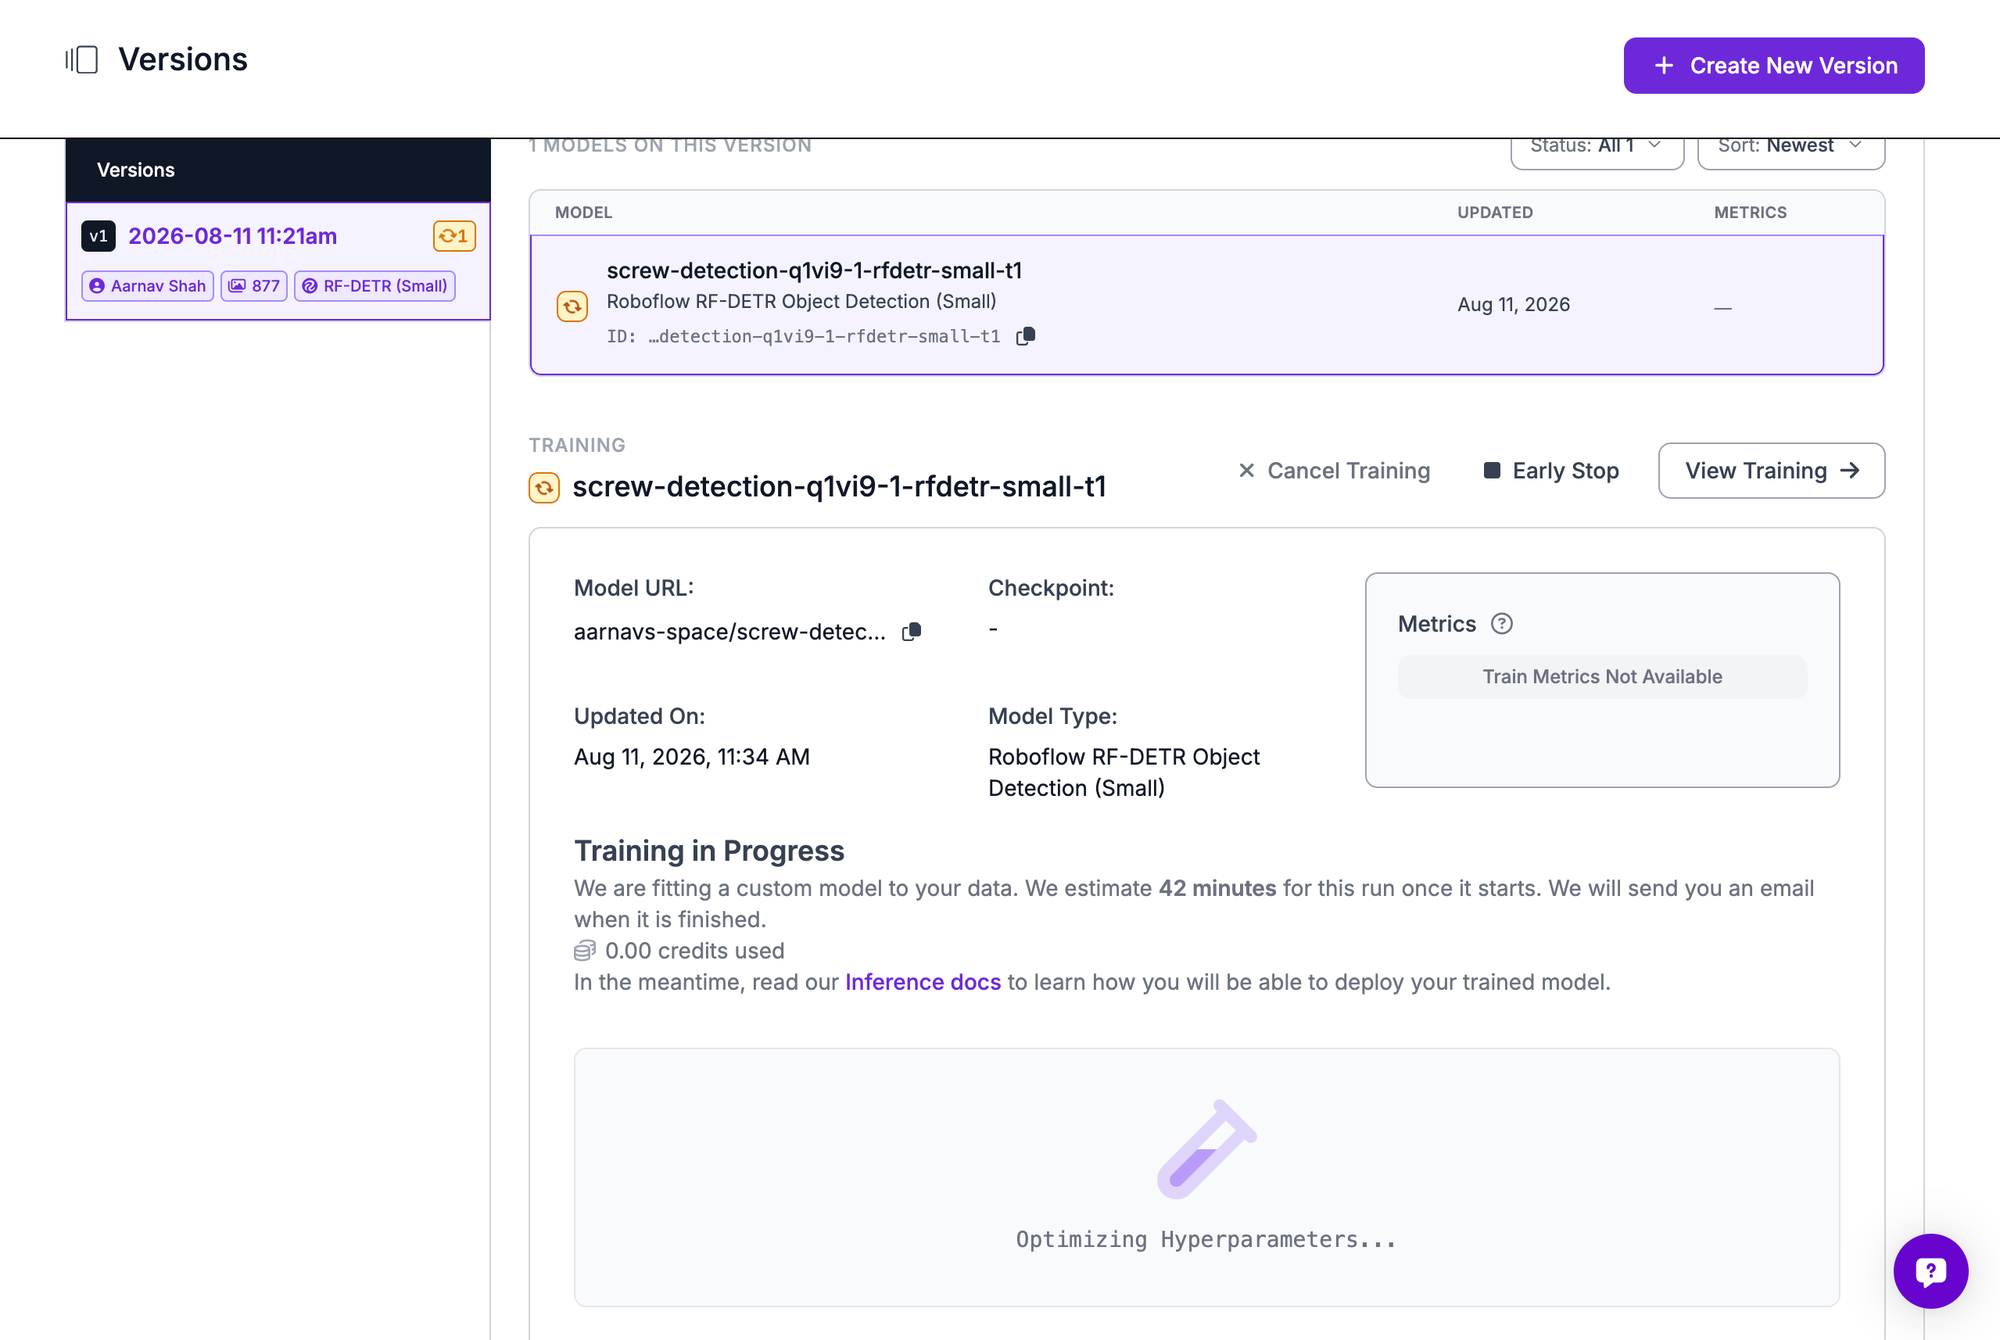
Task: Click the METRICS column header
Action: point(1750,213)
